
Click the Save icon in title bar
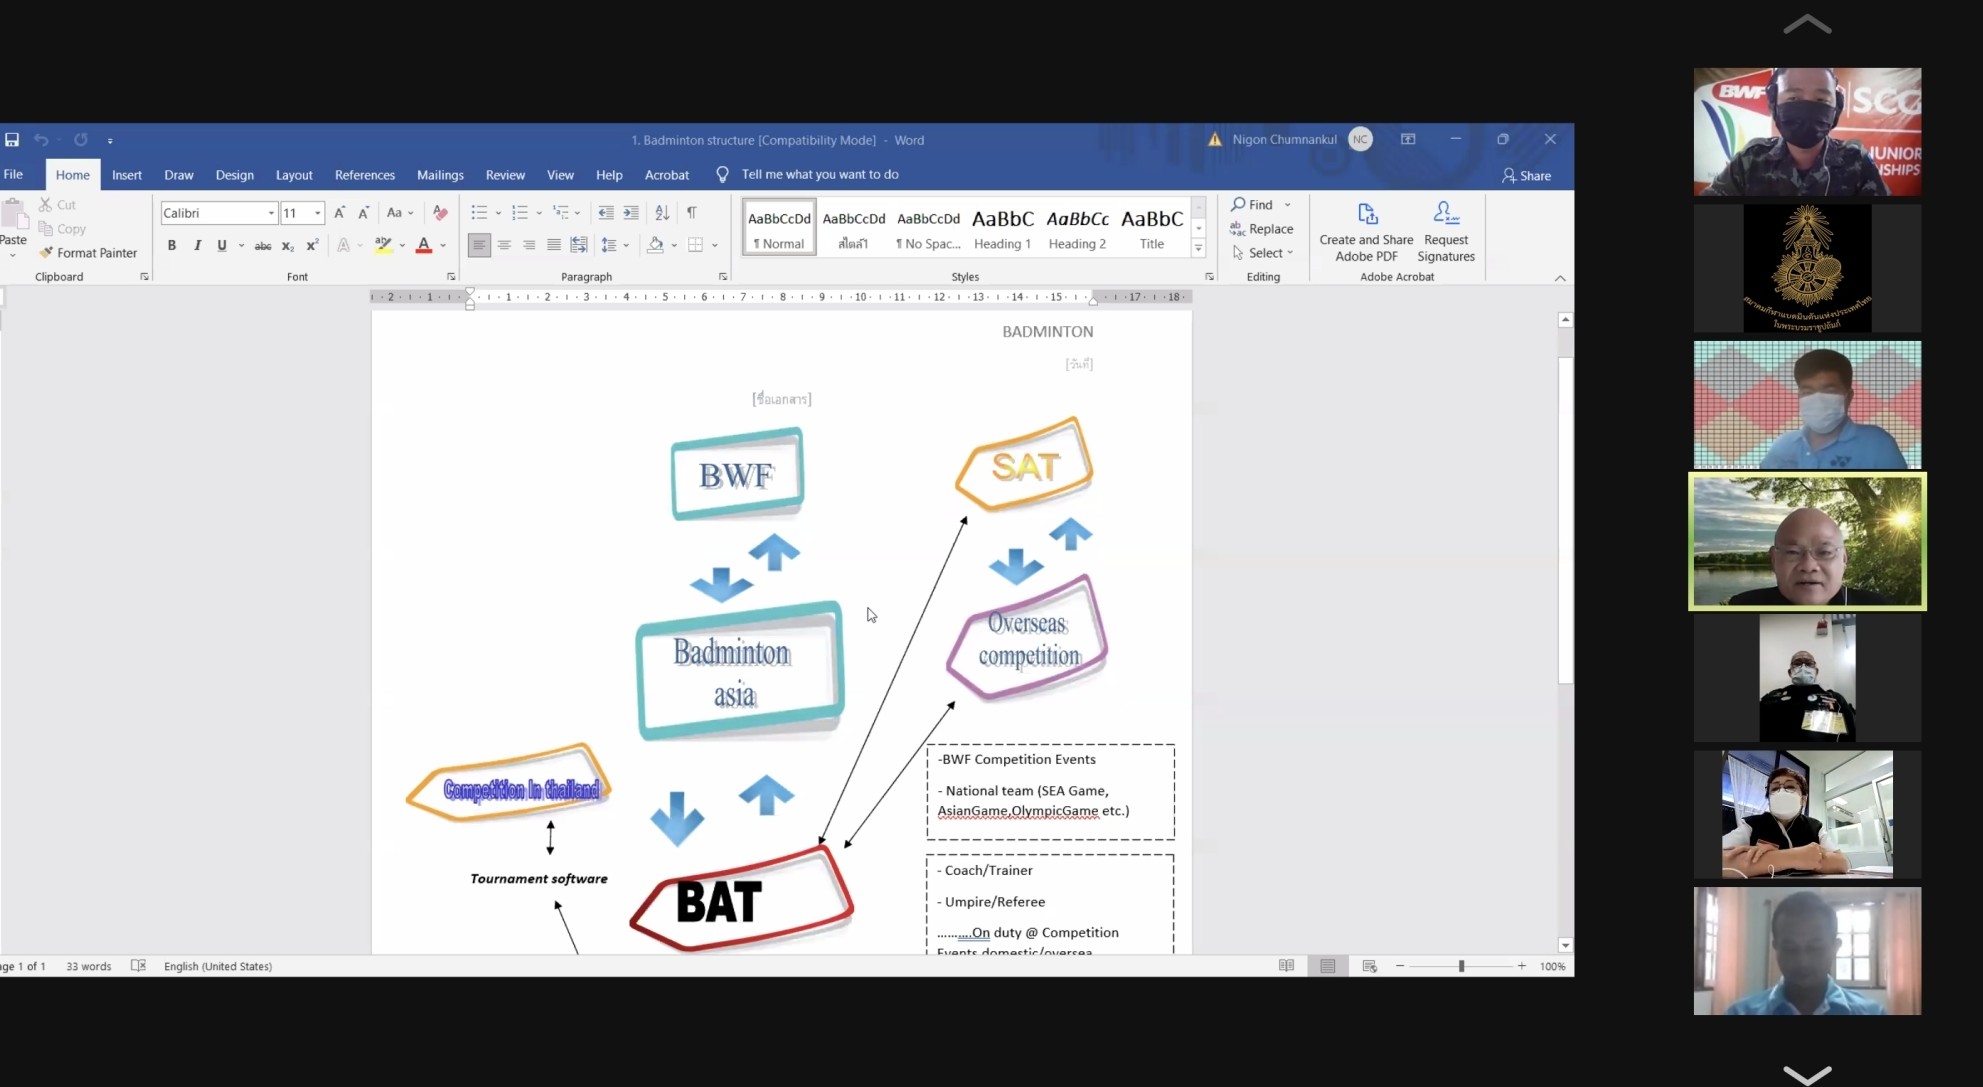[x=12, y=140]
